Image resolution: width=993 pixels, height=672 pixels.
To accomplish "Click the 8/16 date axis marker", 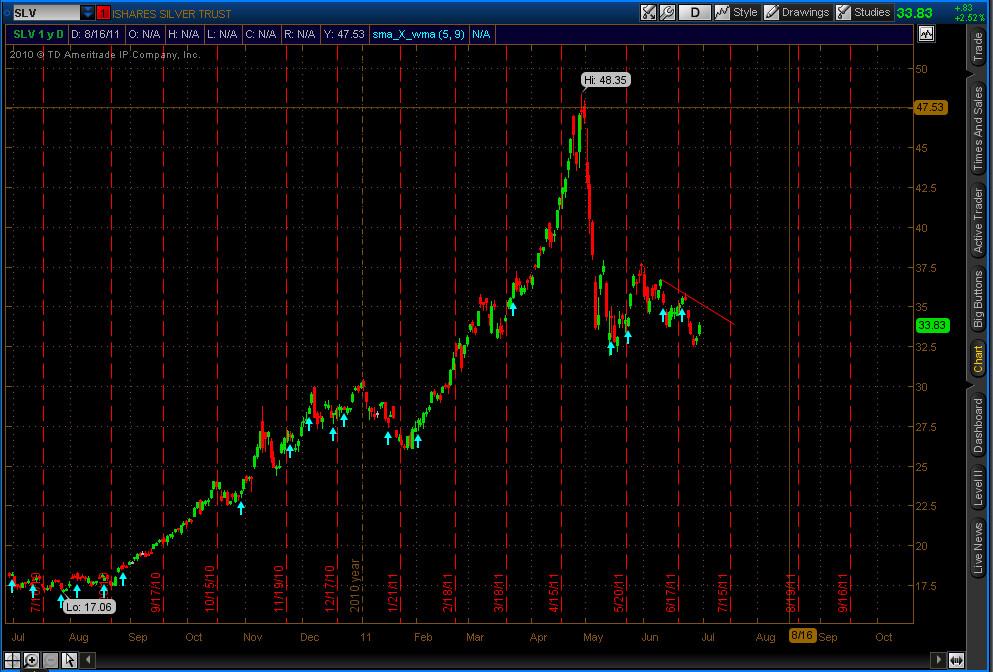I will click(x=802, y=635).
